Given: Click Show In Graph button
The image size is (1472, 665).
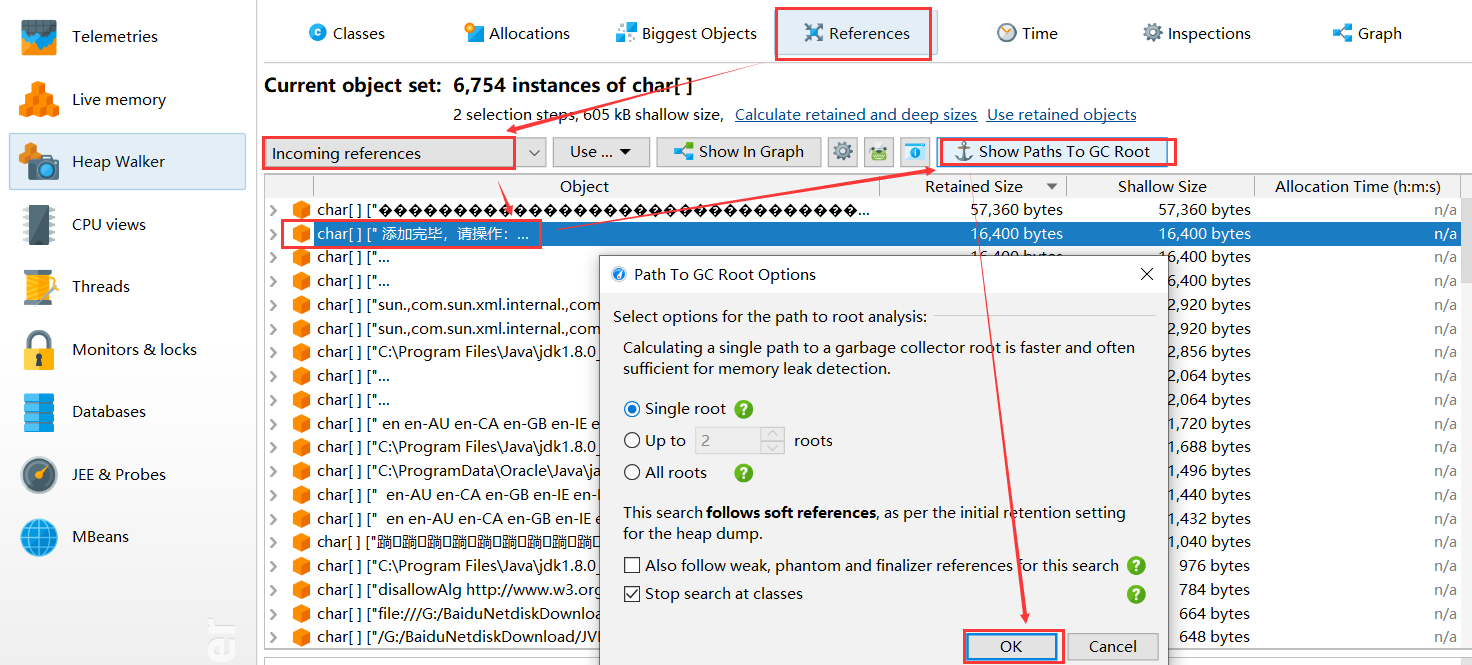Looking at the screenshot, I should click(x=738, y=152).
